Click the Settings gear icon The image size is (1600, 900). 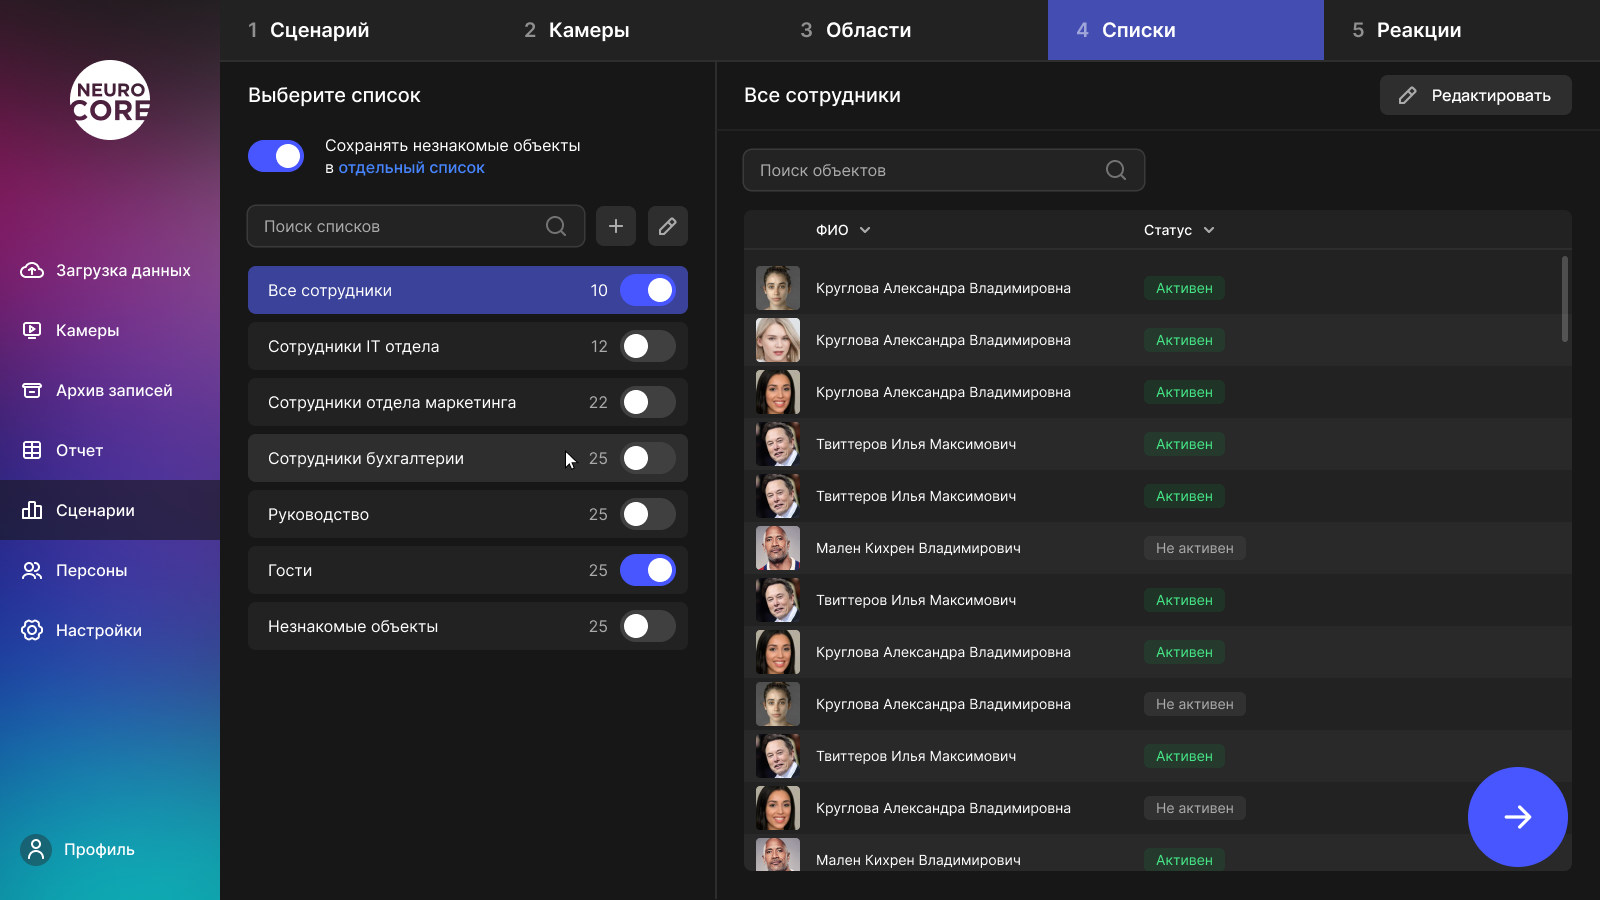pos(32,630)
